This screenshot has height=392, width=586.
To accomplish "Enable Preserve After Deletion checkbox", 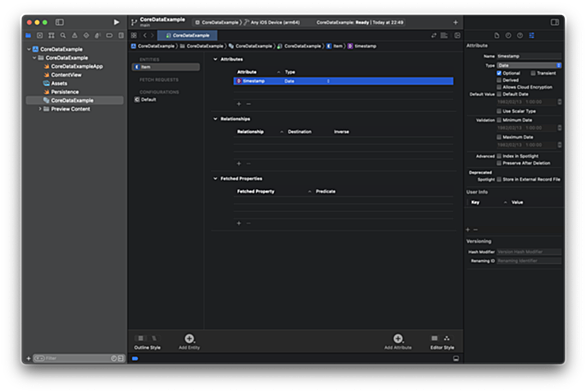I will (499, 163).
